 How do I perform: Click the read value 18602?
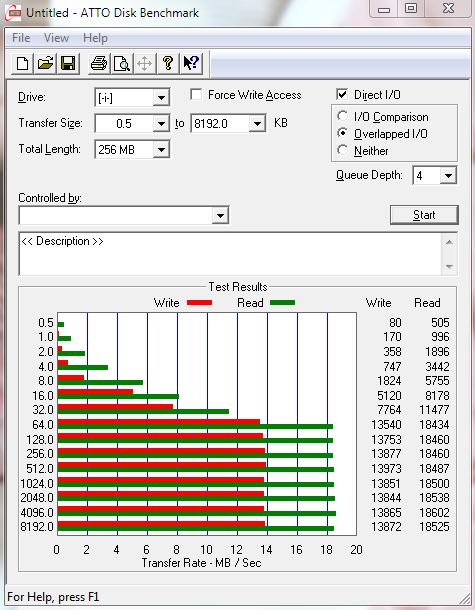(x=434, y=512)
